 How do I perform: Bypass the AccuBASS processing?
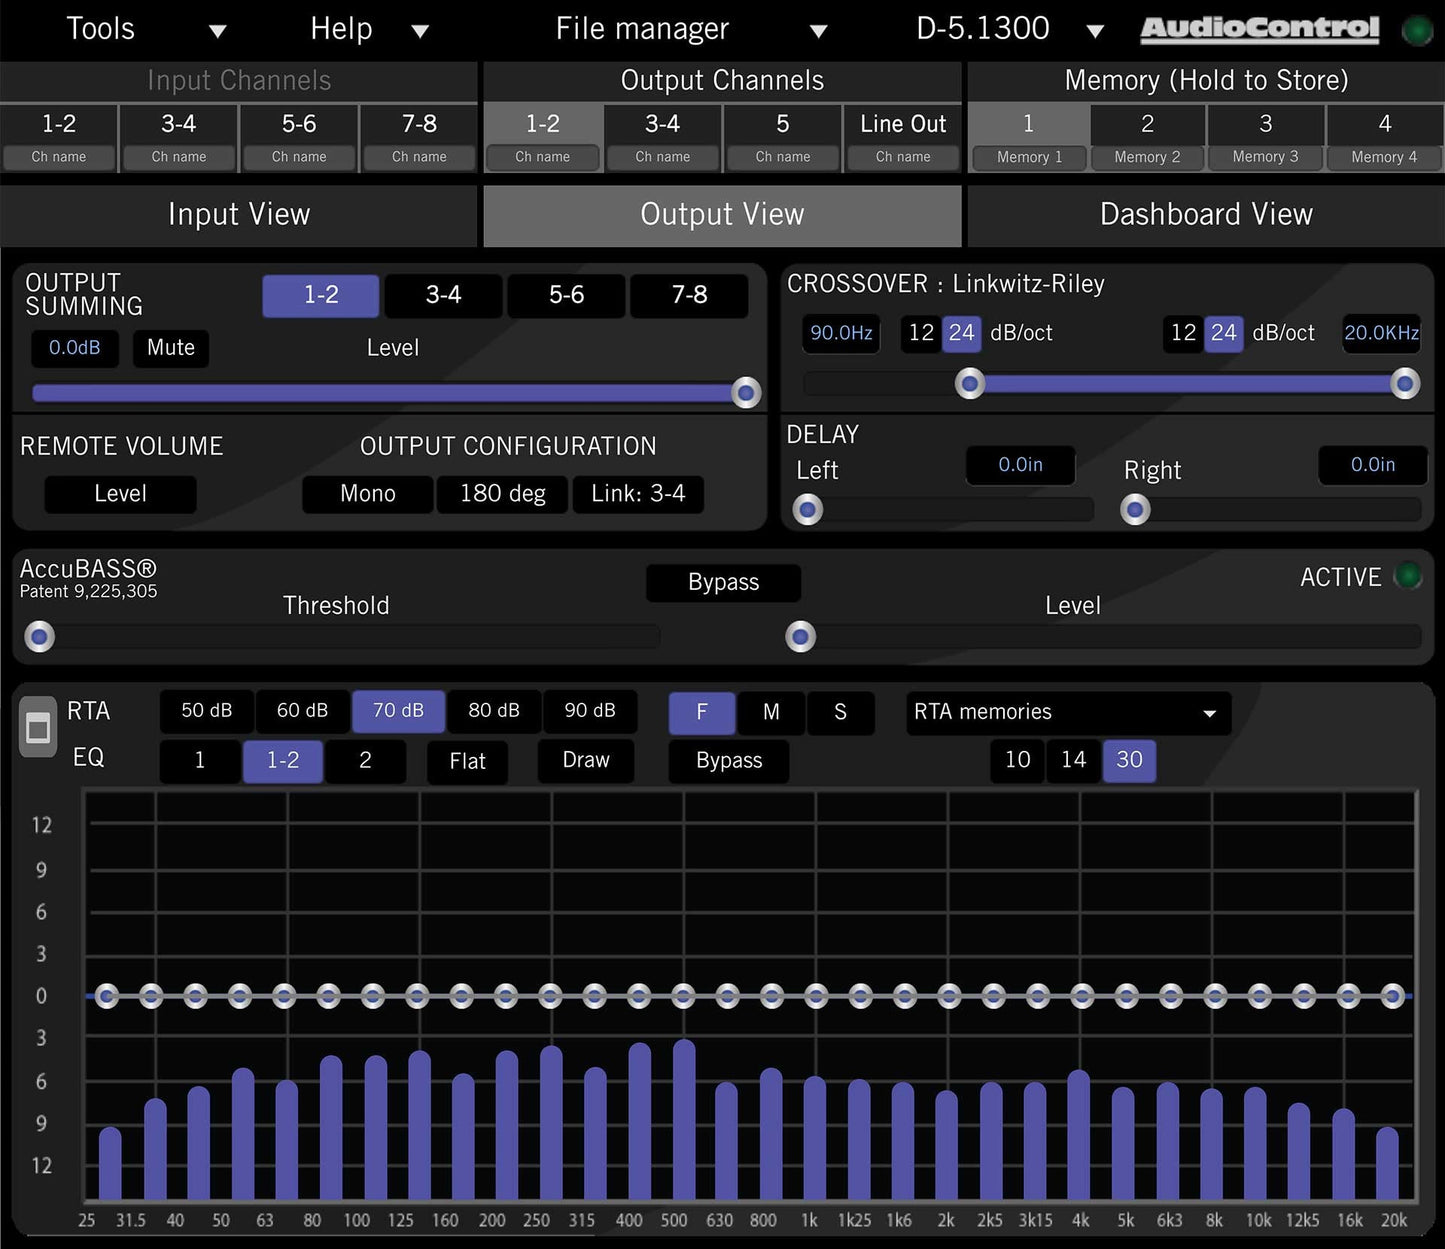coord(722,582)
